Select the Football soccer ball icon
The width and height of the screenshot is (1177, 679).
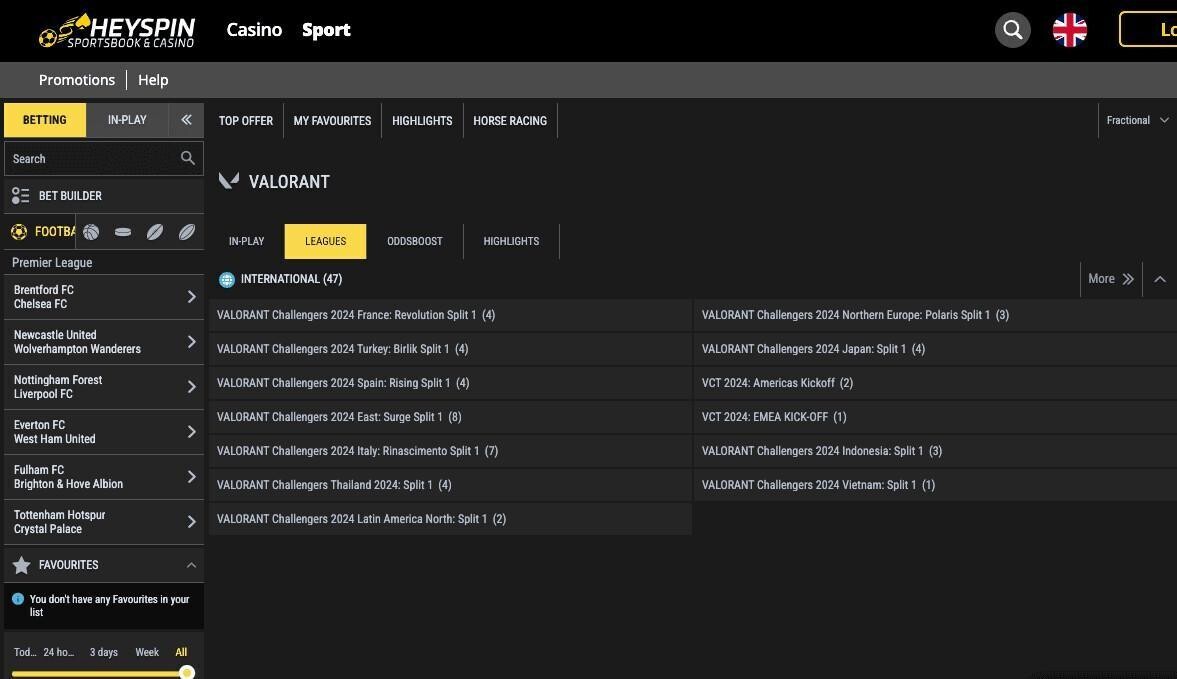click(19, 232)
